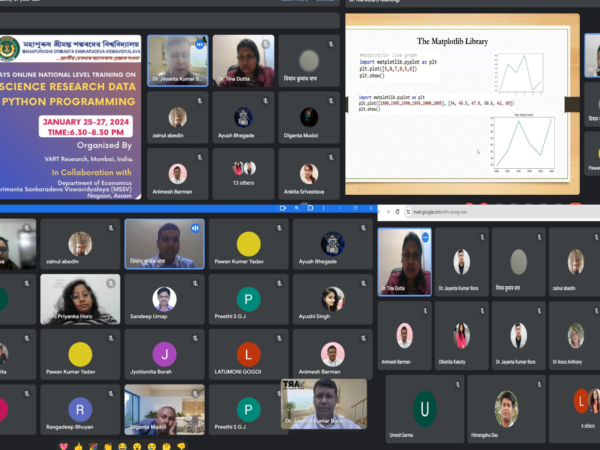Click speaking indicator on Dr. Jayanta Kumar B... tile
The height and width of the screenshot is (450, 600).
coord(199,44)
